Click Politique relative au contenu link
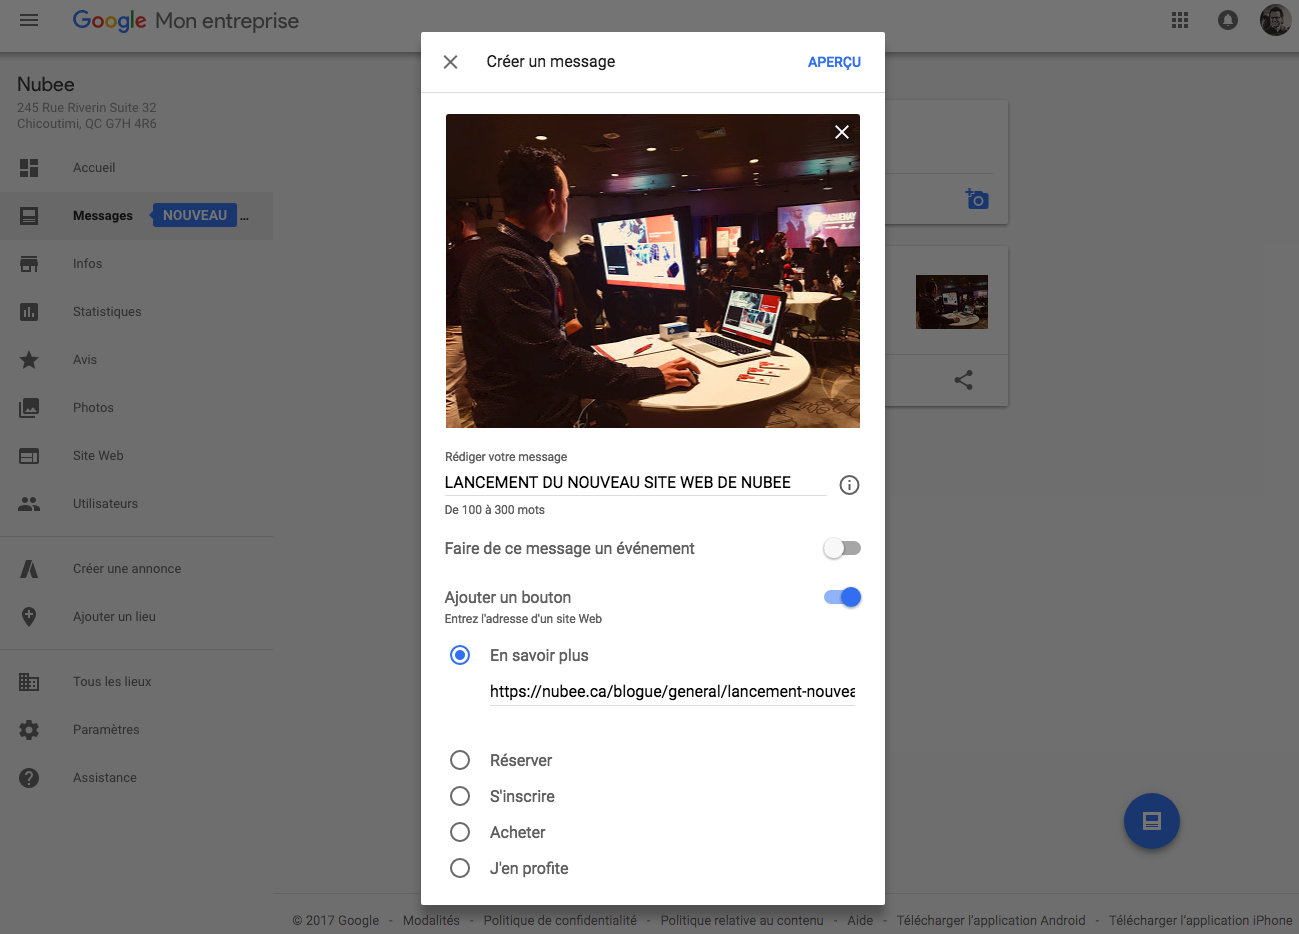This screenshot has width=1299, height=934. [x=742, y=921]
